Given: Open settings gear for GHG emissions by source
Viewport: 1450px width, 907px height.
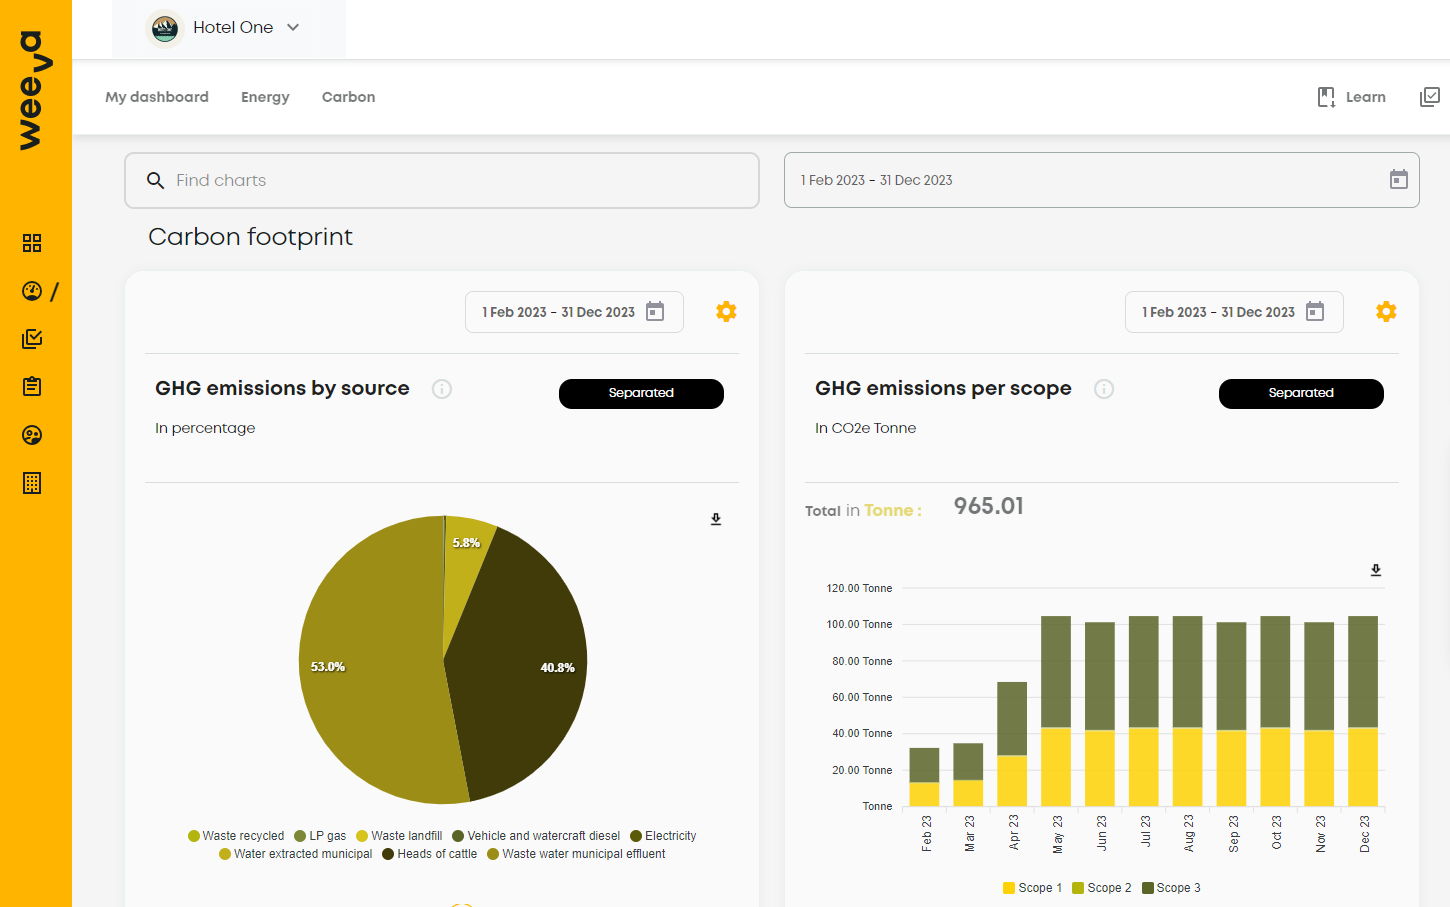Looking at the screenshot, I should click(726, 312).
